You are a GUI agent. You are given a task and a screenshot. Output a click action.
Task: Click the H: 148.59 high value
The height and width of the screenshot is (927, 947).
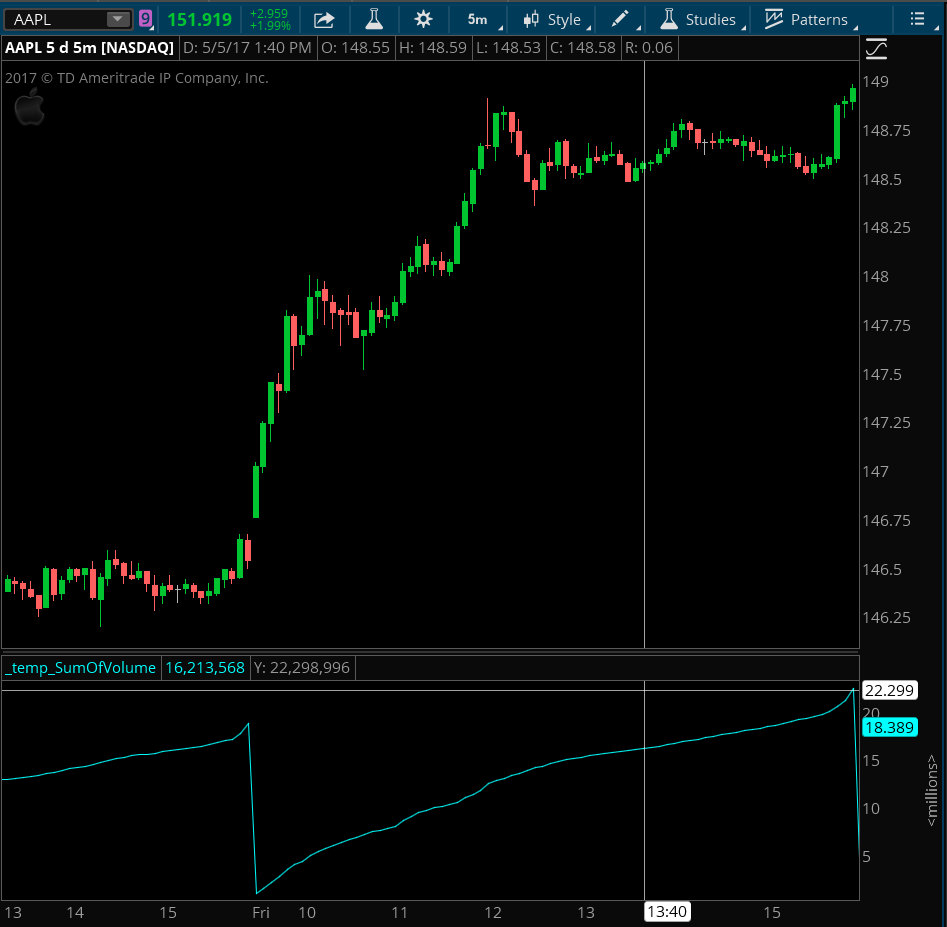(x=432, y=48)
